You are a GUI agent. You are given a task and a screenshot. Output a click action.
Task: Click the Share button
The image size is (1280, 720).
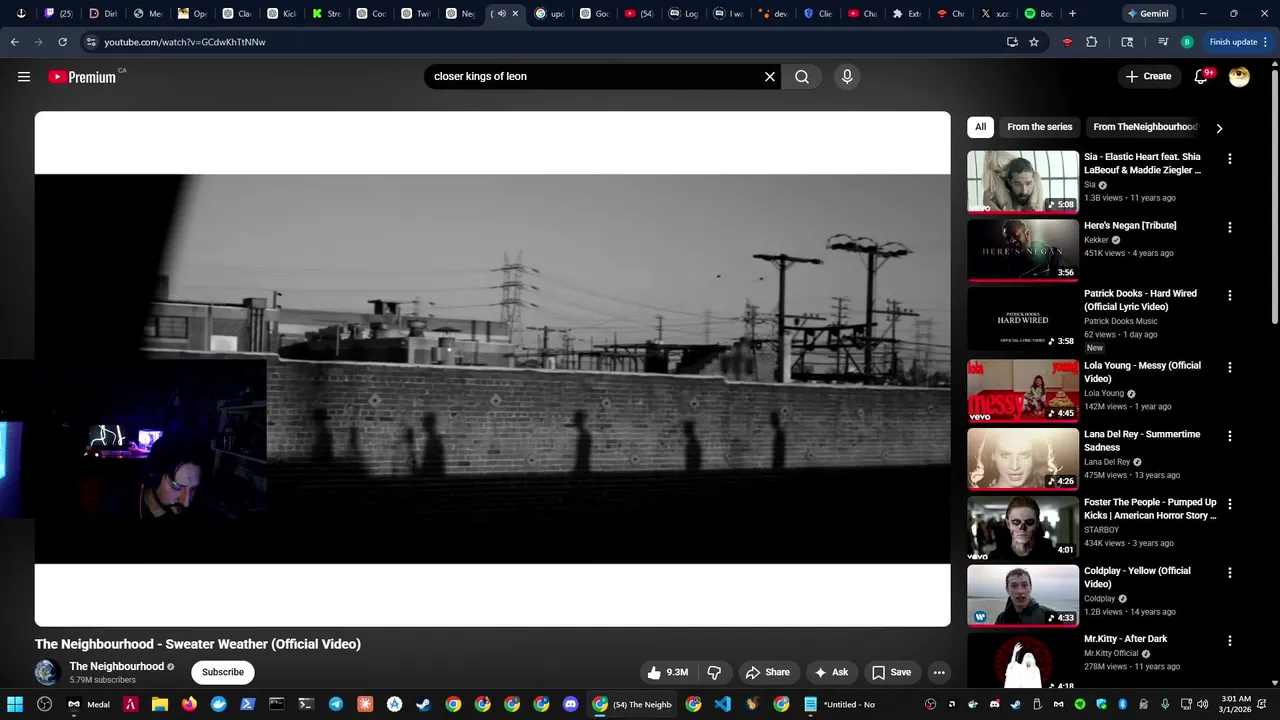tap(767, 672)
